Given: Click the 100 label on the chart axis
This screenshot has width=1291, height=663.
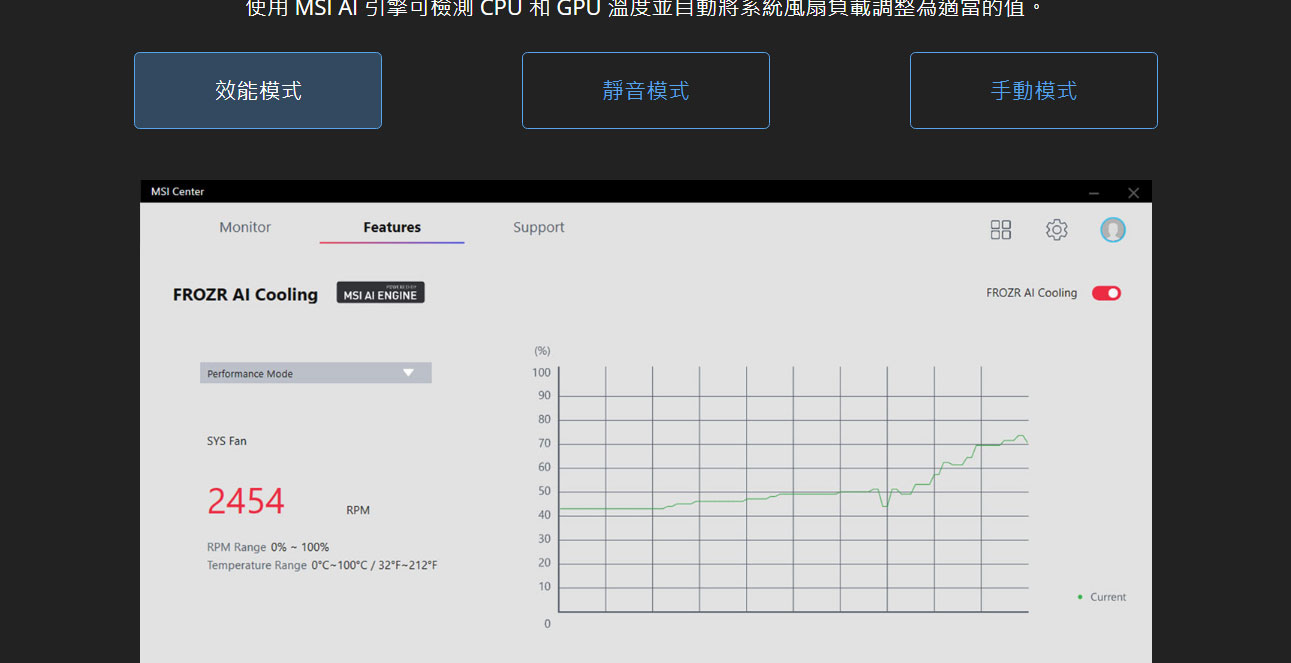Looking at the screenshot, I should point(541,373).
